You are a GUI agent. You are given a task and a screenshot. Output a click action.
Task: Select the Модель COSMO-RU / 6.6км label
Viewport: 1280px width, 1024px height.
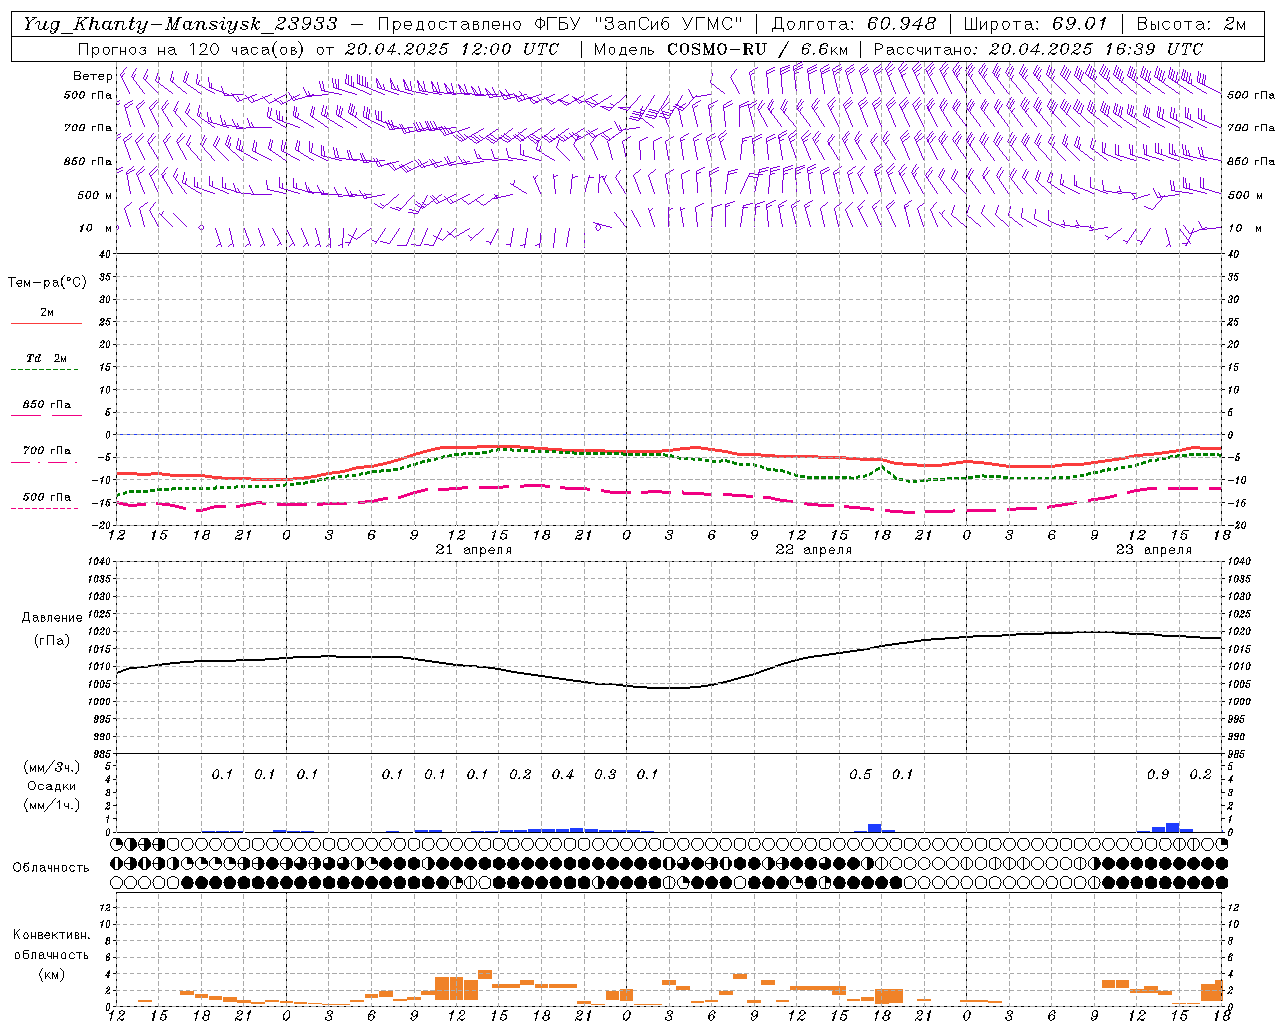tap(721, 48)
